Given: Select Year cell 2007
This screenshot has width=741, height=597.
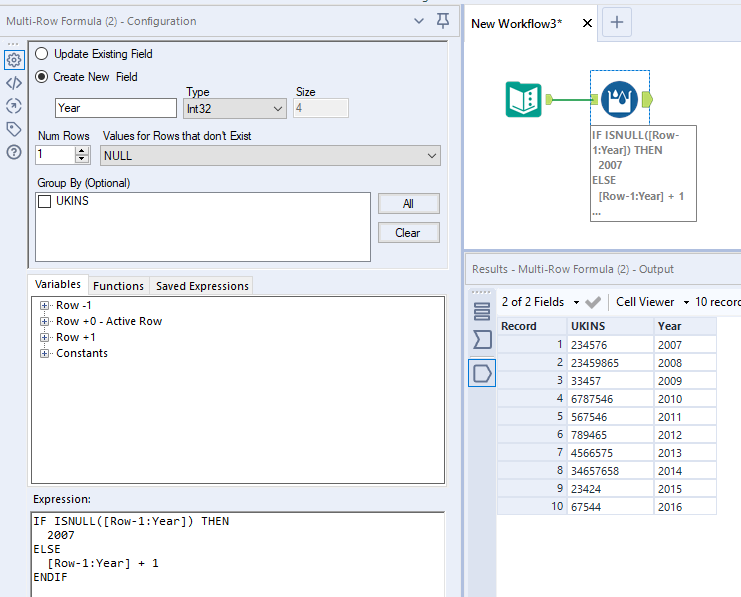Looking at the screenshot, I should [x=685, y=345].
